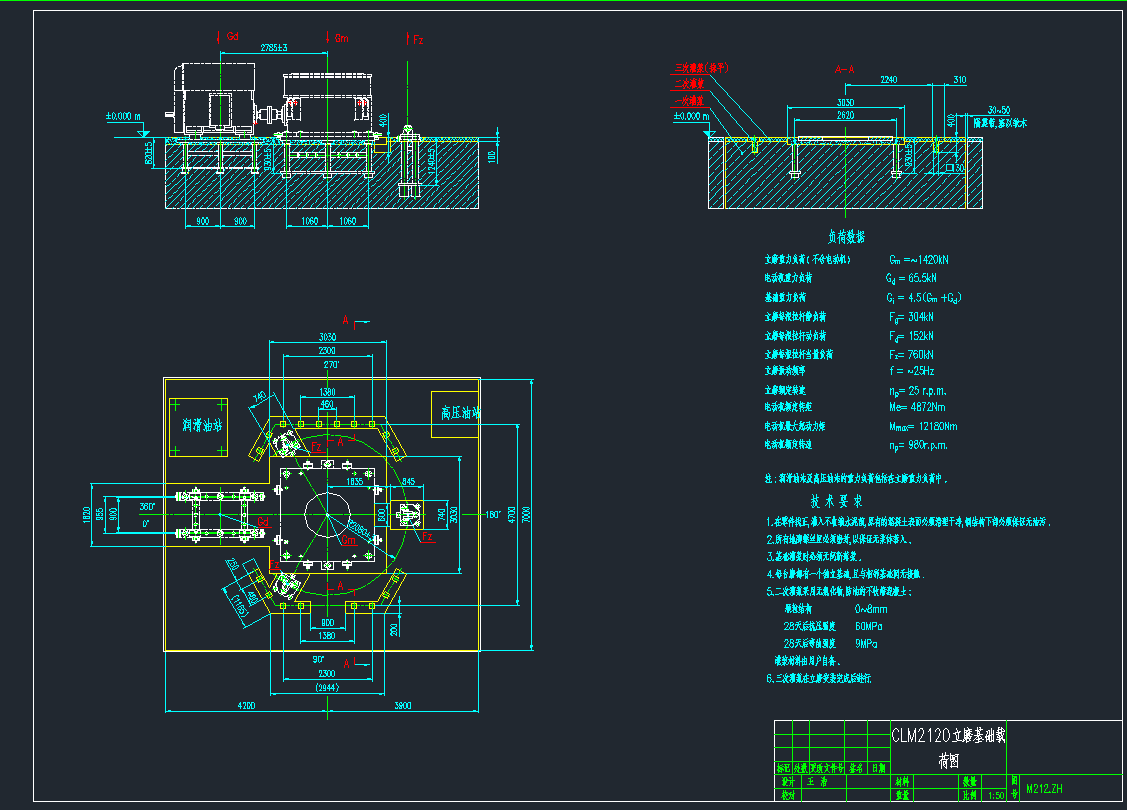
Task: Click the 270° angle label in the plan view
Action: [x=329, y=365]
